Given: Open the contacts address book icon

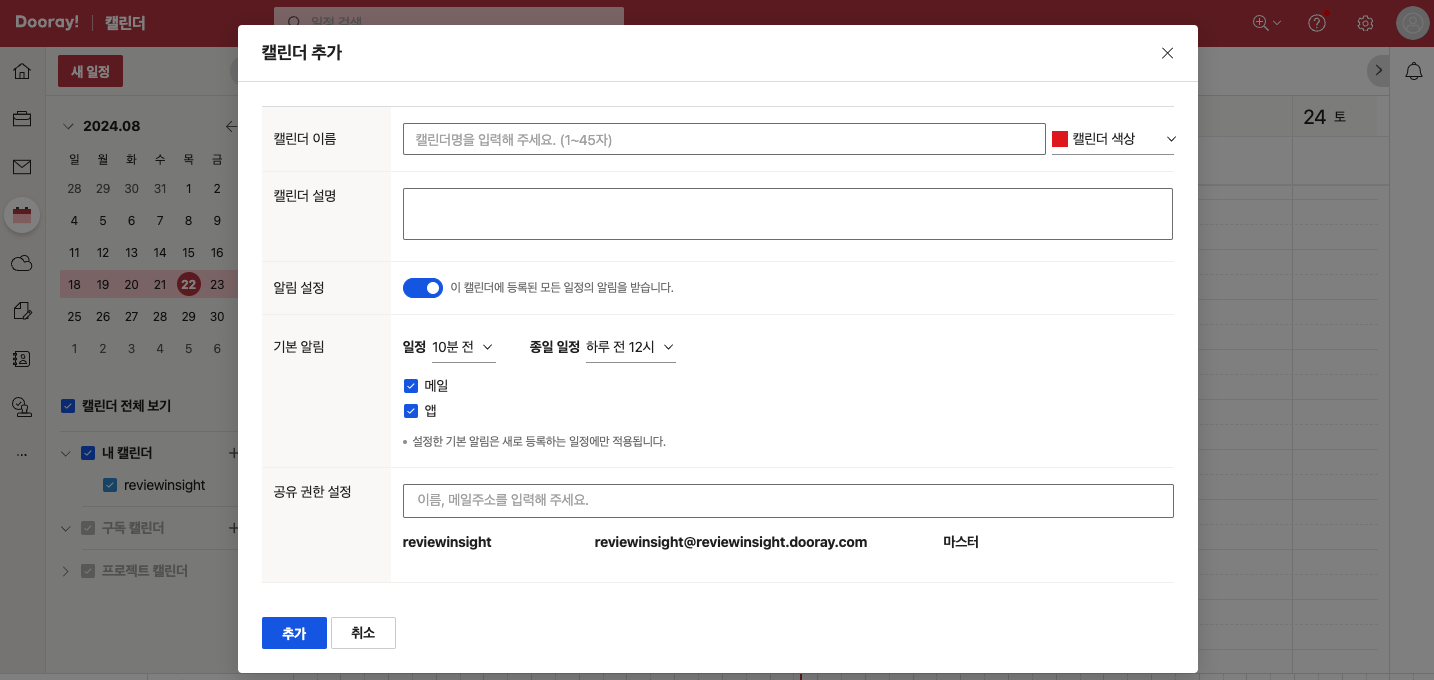Looking at the screenshot, I should 22,358.
